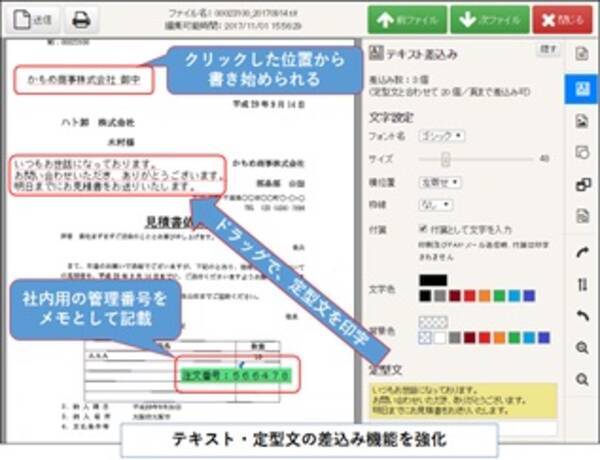Zoom out with the bottom magnifier icon
Image resolution: width=600 pixels, height=460 pixels.
(582, 379)
